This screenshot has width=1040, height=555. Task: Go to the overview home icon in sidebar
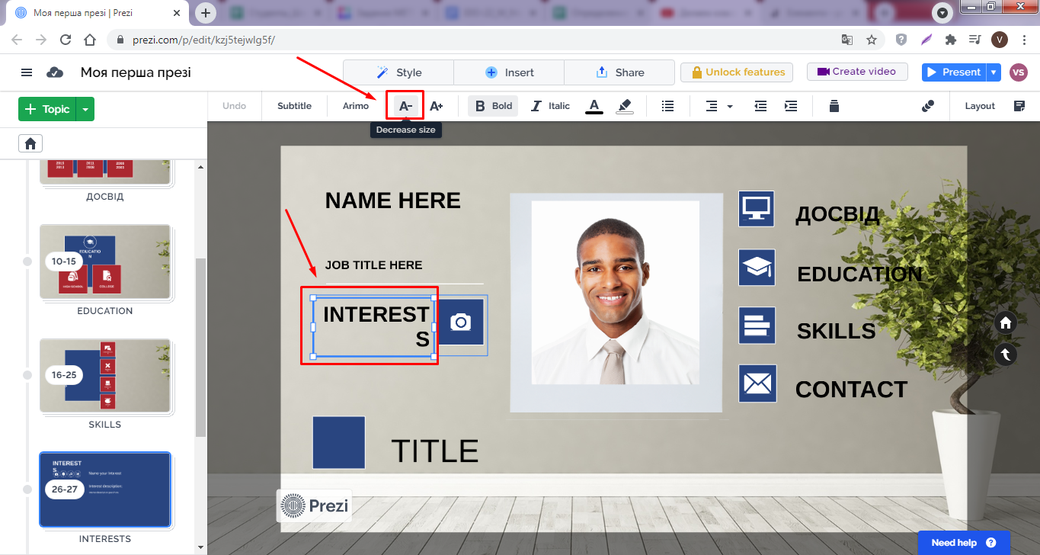click(30, 143)
